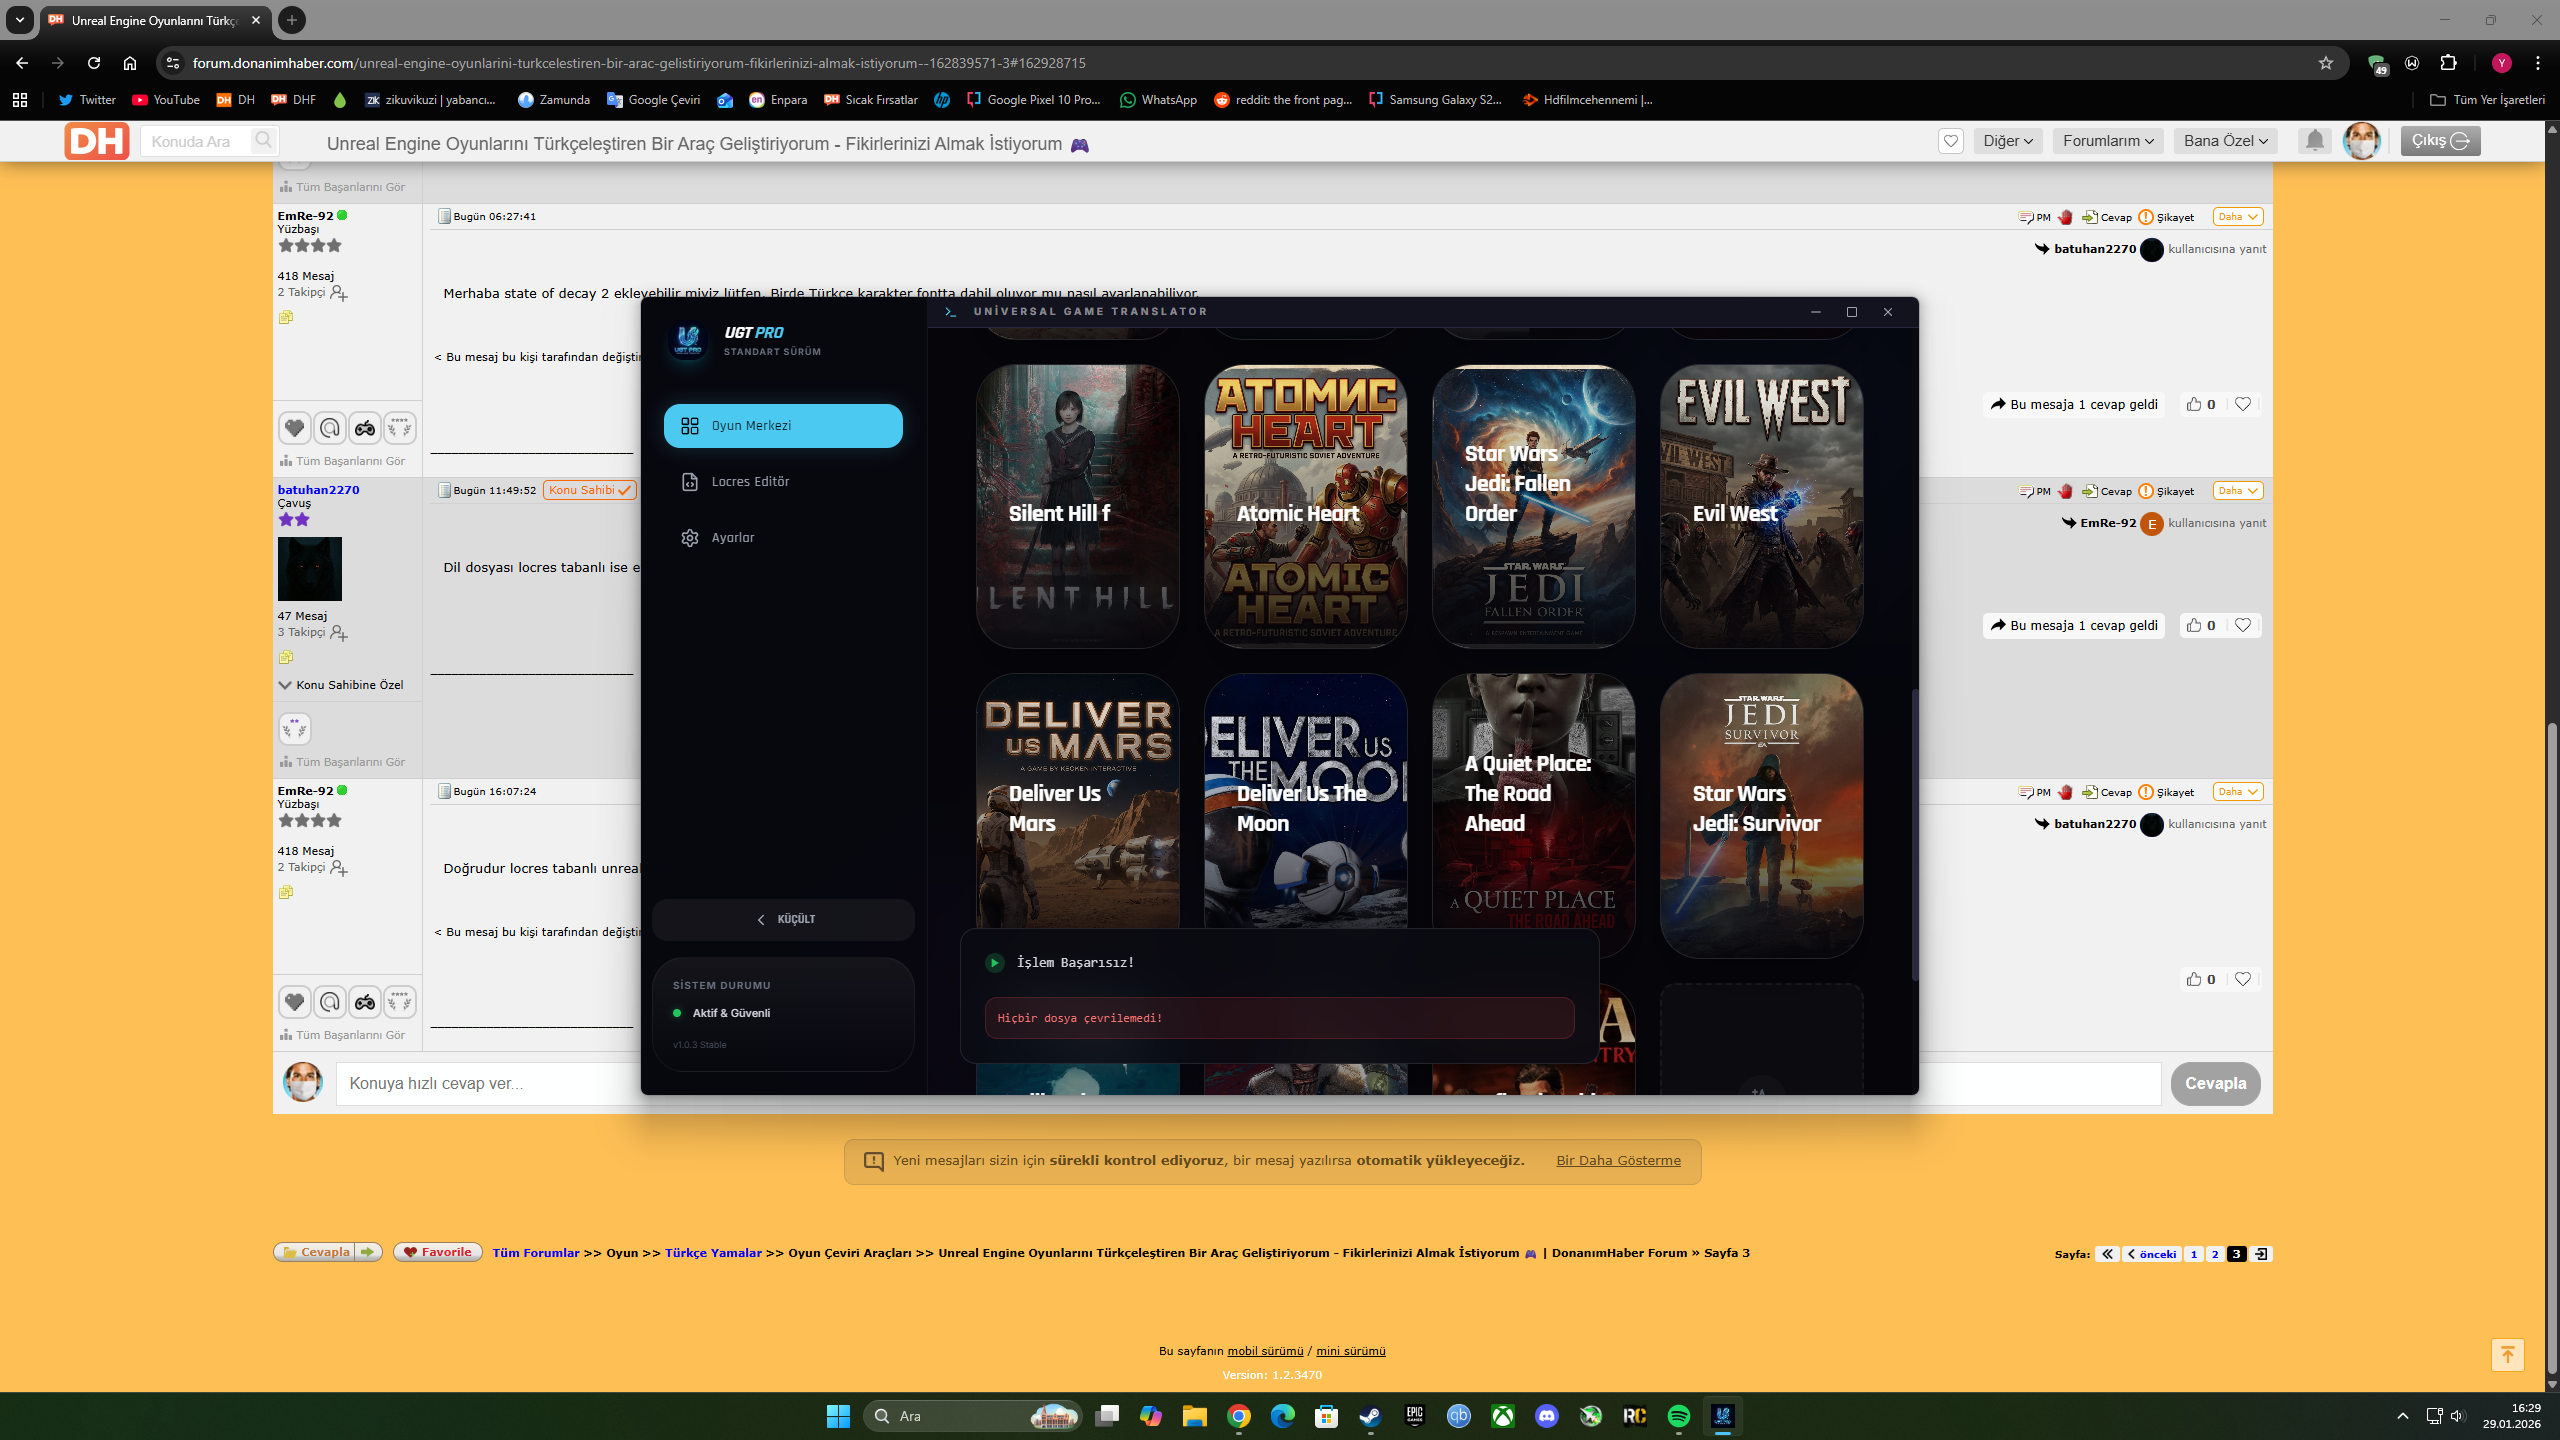2560x1440 pixels.
Task: Open the Atomic Heart game card
Action: tap(1305, 506)
